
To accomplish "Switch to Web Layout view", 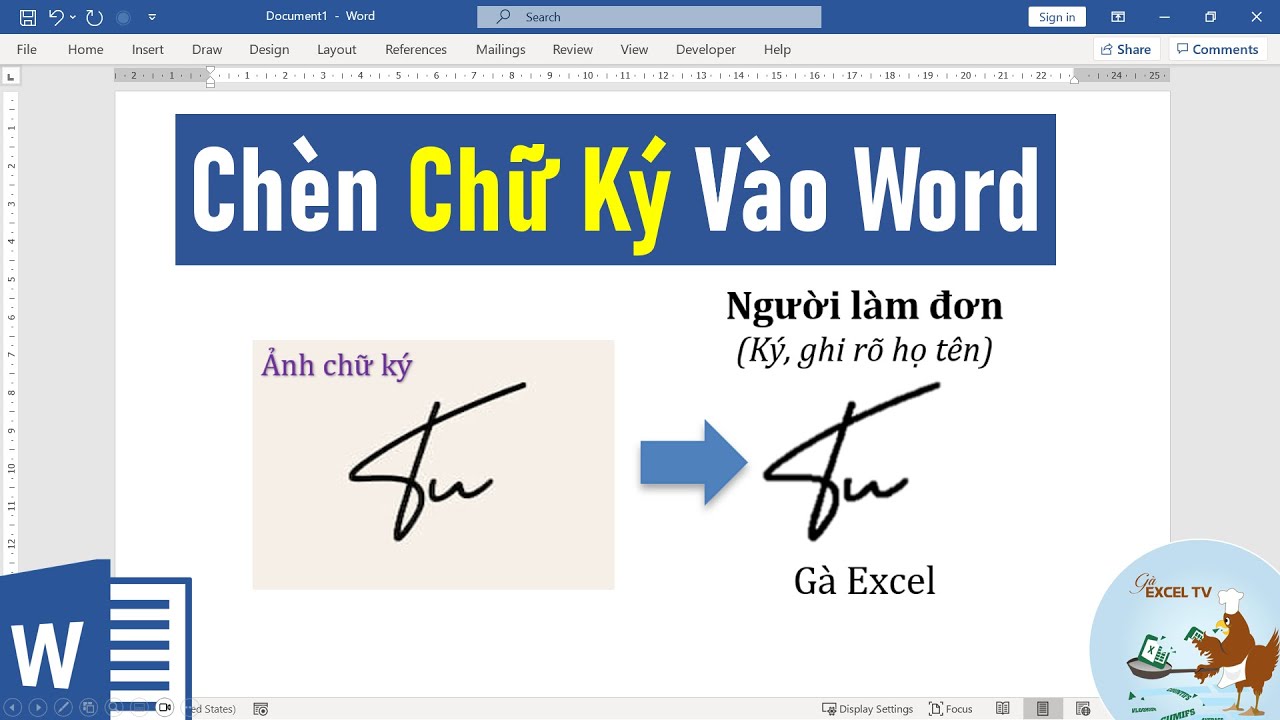I will click(x=1083, y=709).
